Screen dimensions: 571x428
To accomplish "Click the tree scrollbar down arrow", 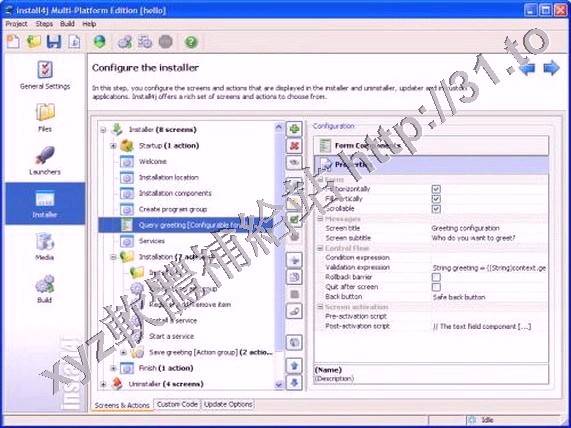I will point(279,385).
